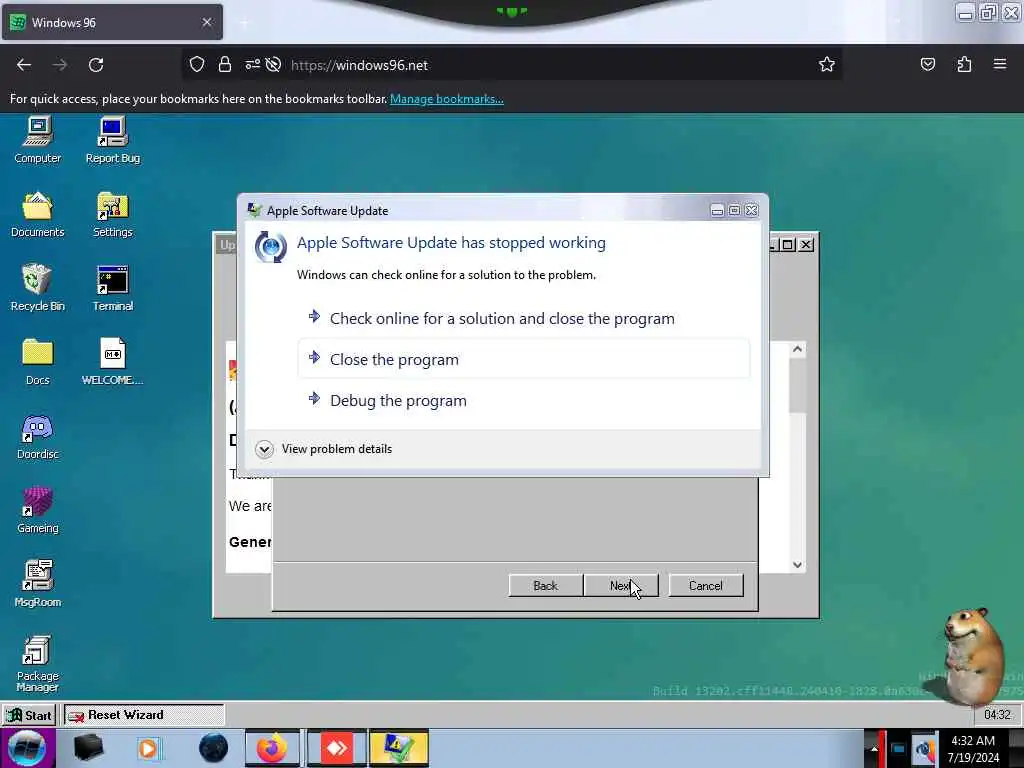Screen dimensions: 1024x768
Task: Launch the Terminal desktop icon
Action: click(112, 287)
